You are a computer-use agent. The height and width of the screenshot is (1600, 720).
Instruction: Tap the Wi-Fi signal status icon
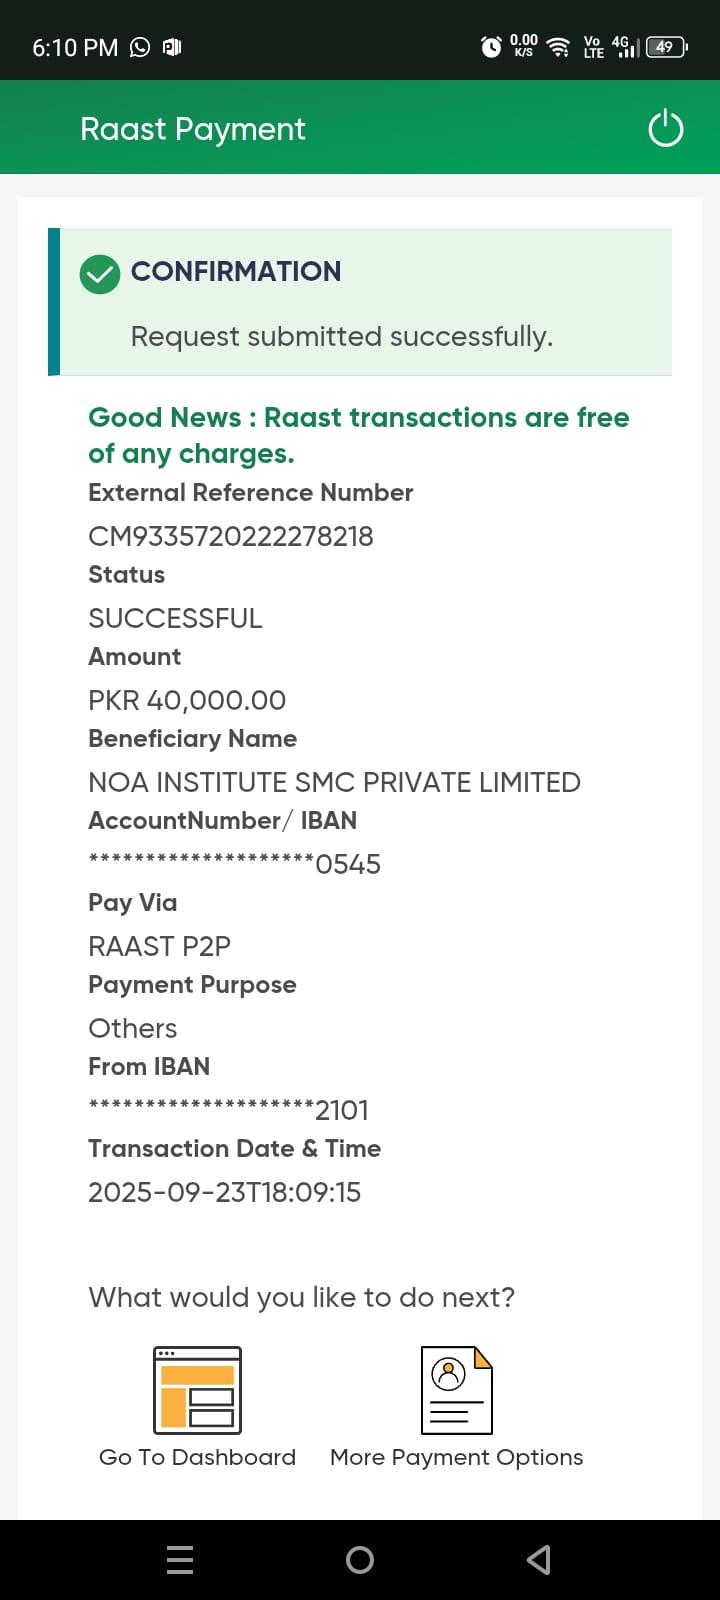click(x=559, y=47)
